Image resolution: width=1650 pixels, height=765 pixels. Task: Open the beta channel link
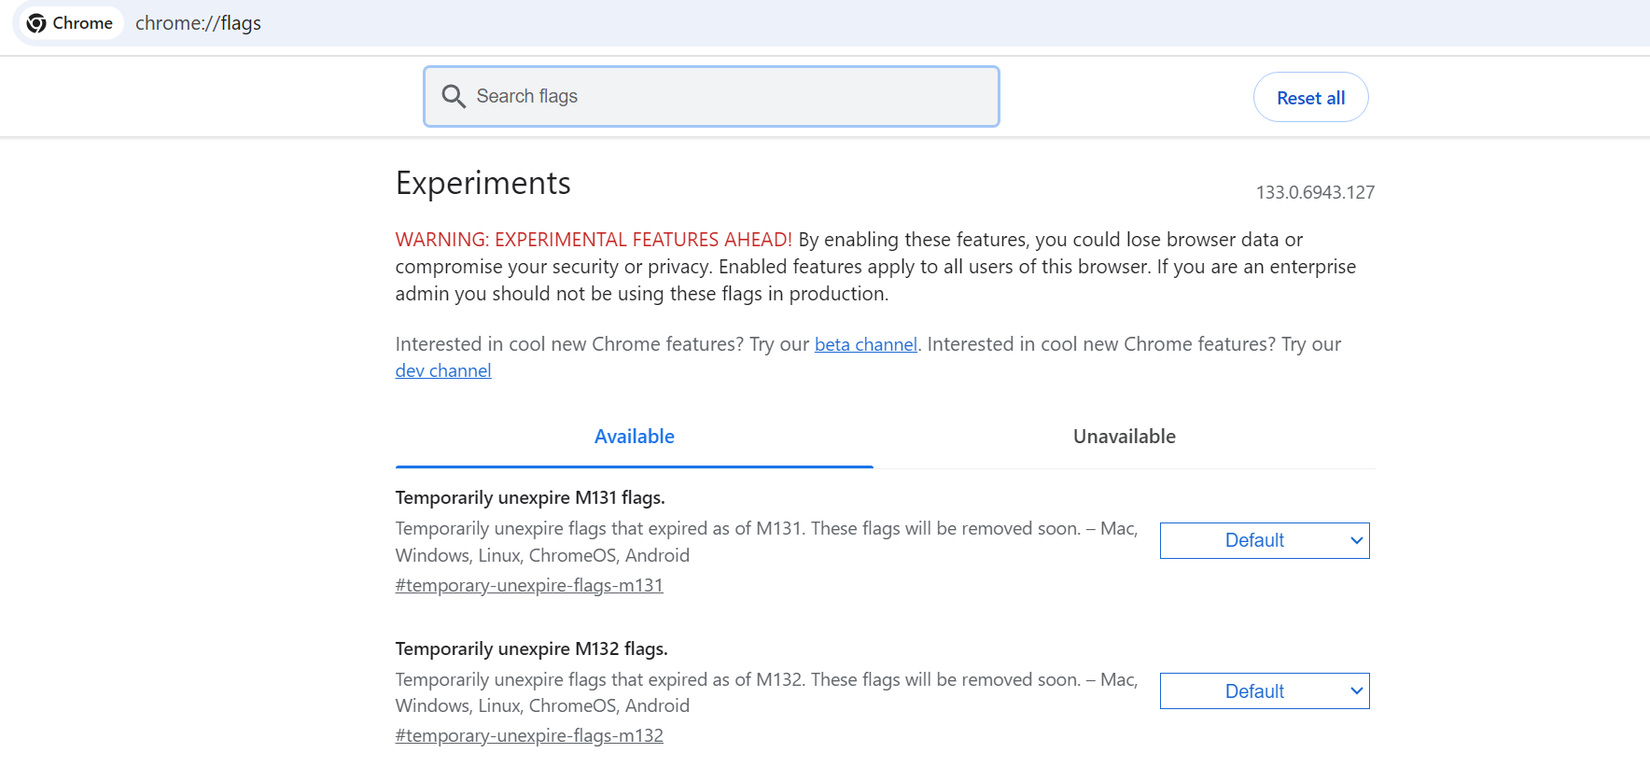(x=865, y=344)
